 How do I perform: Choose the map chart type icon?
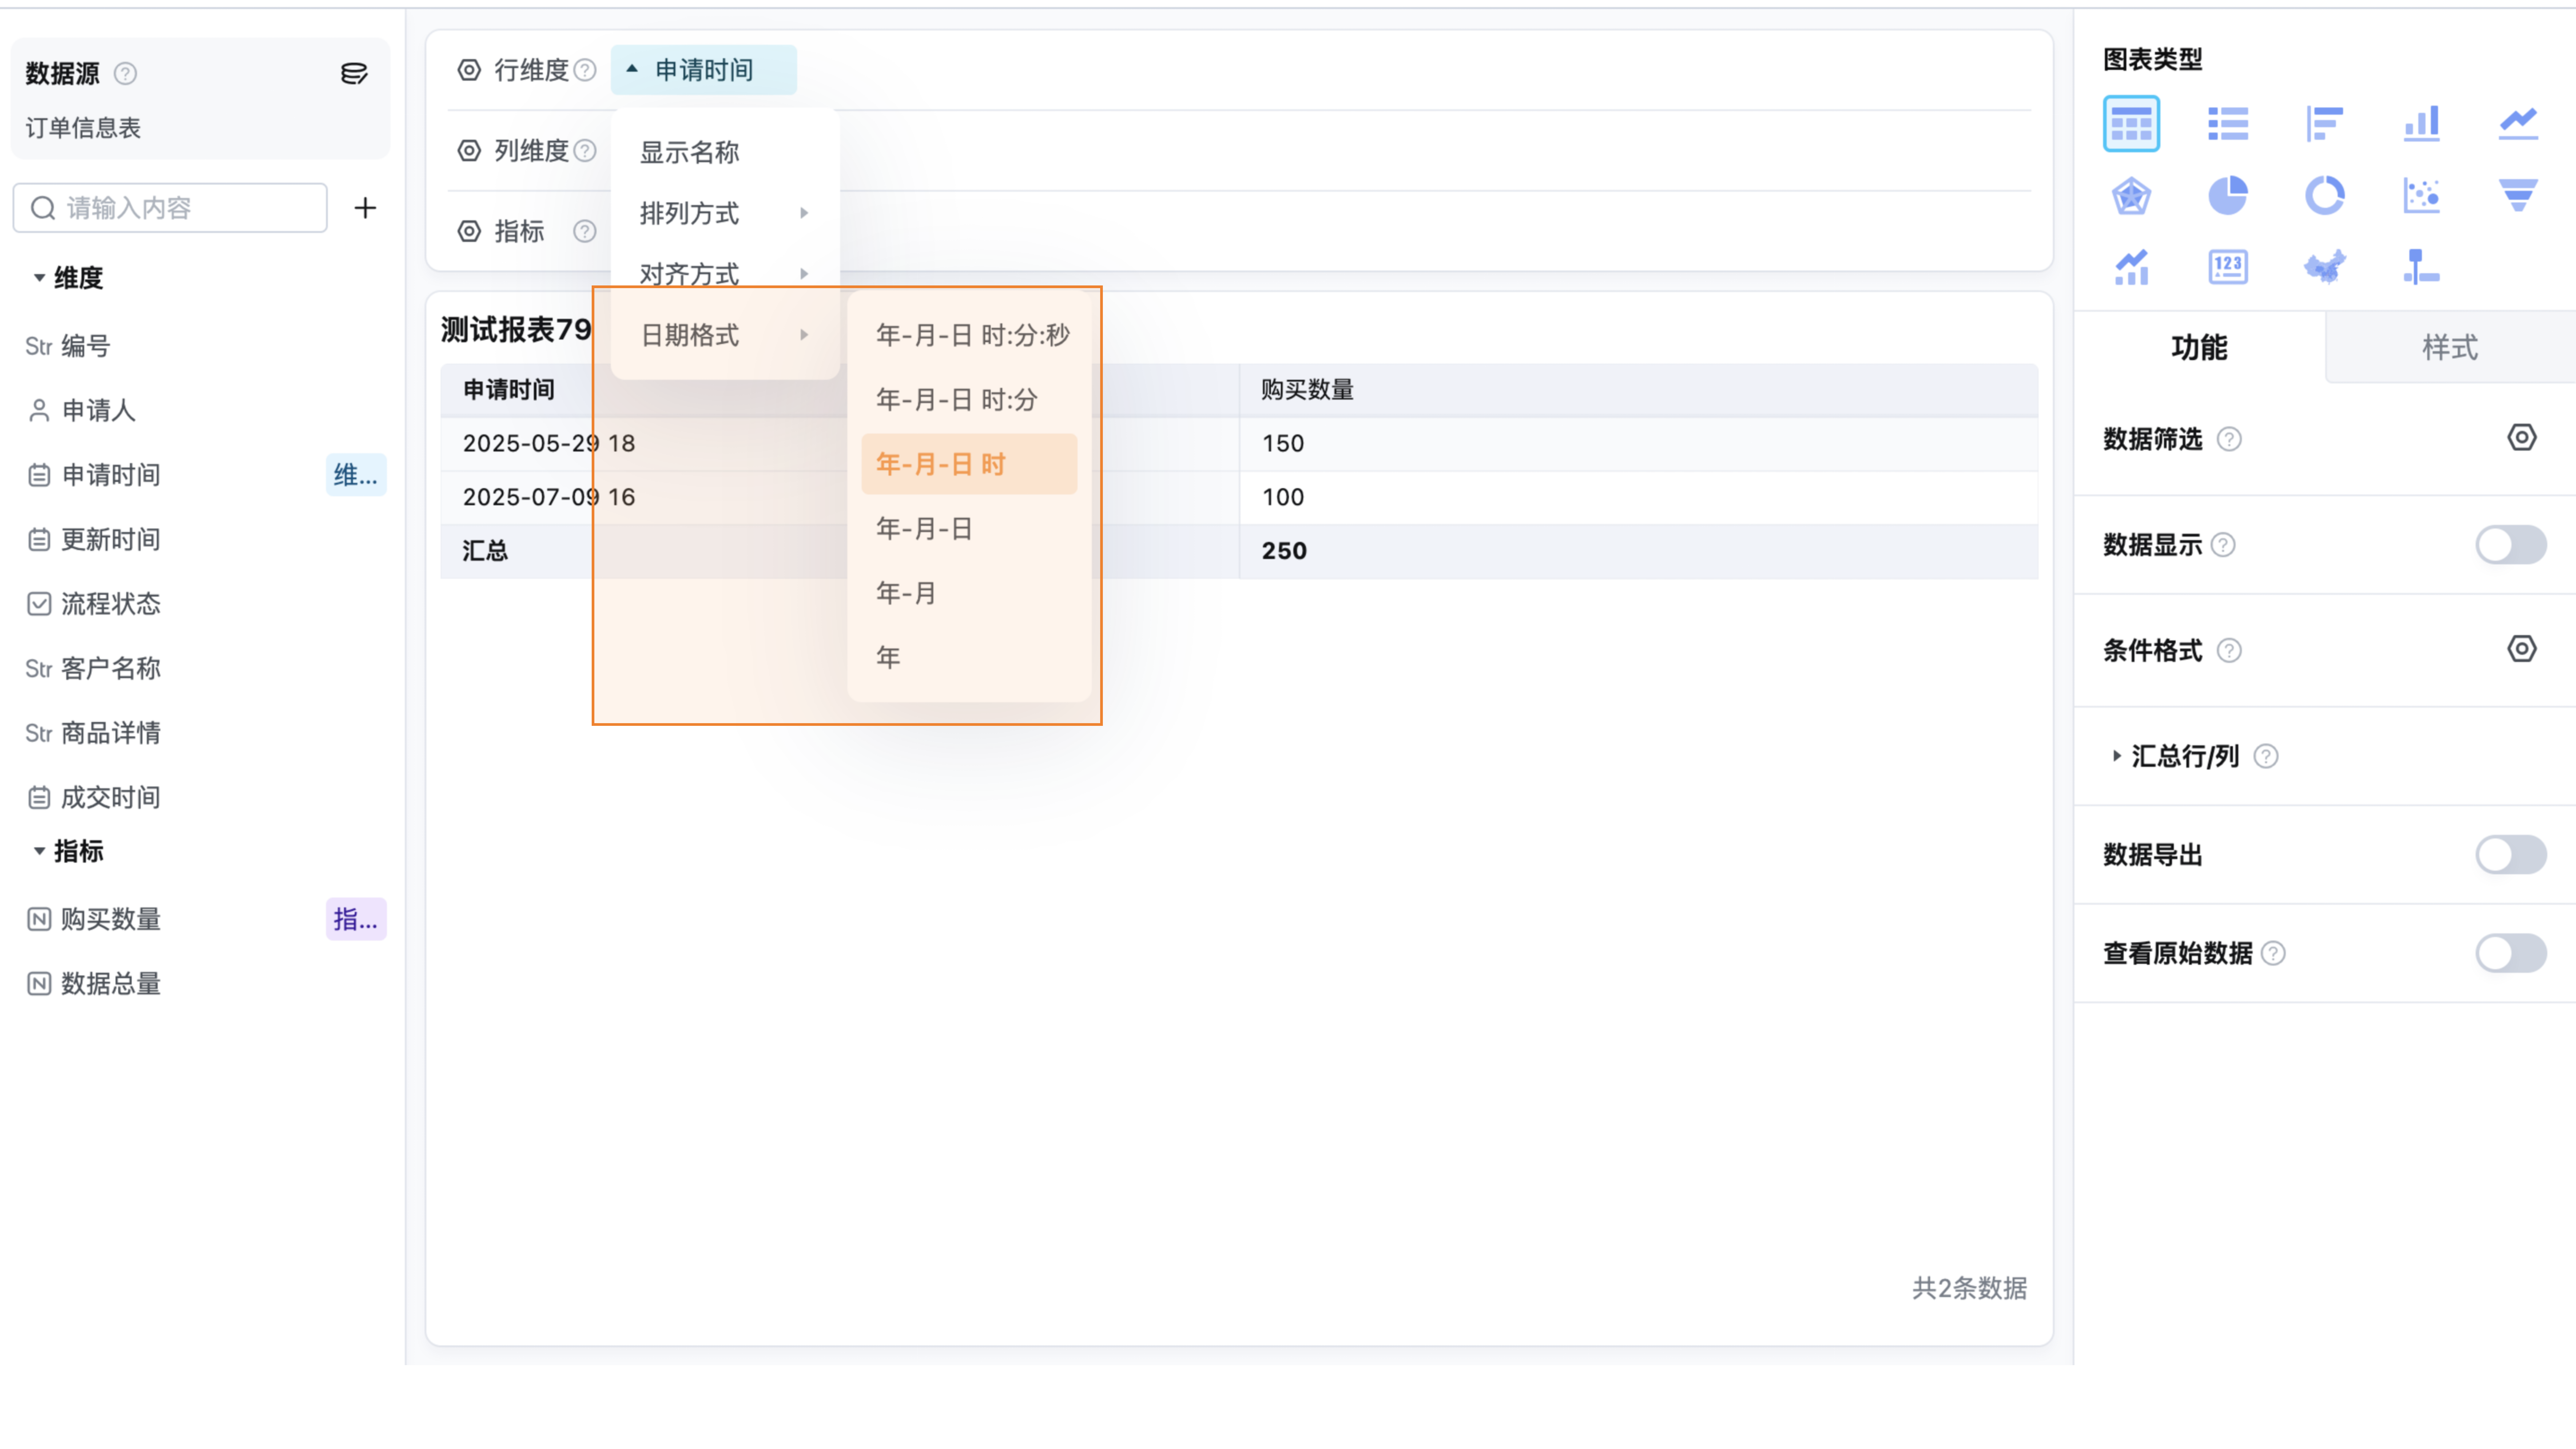click(x=2325, y=267)
